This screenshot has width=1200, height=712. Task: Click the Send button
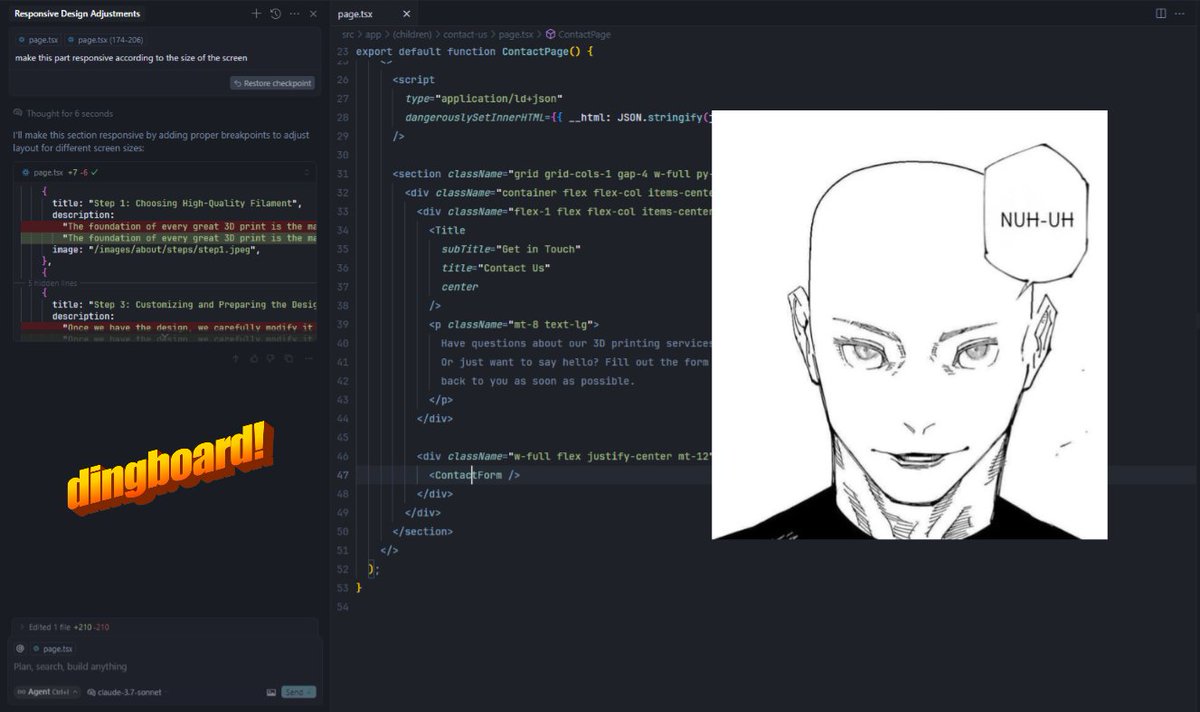[298, 692]
